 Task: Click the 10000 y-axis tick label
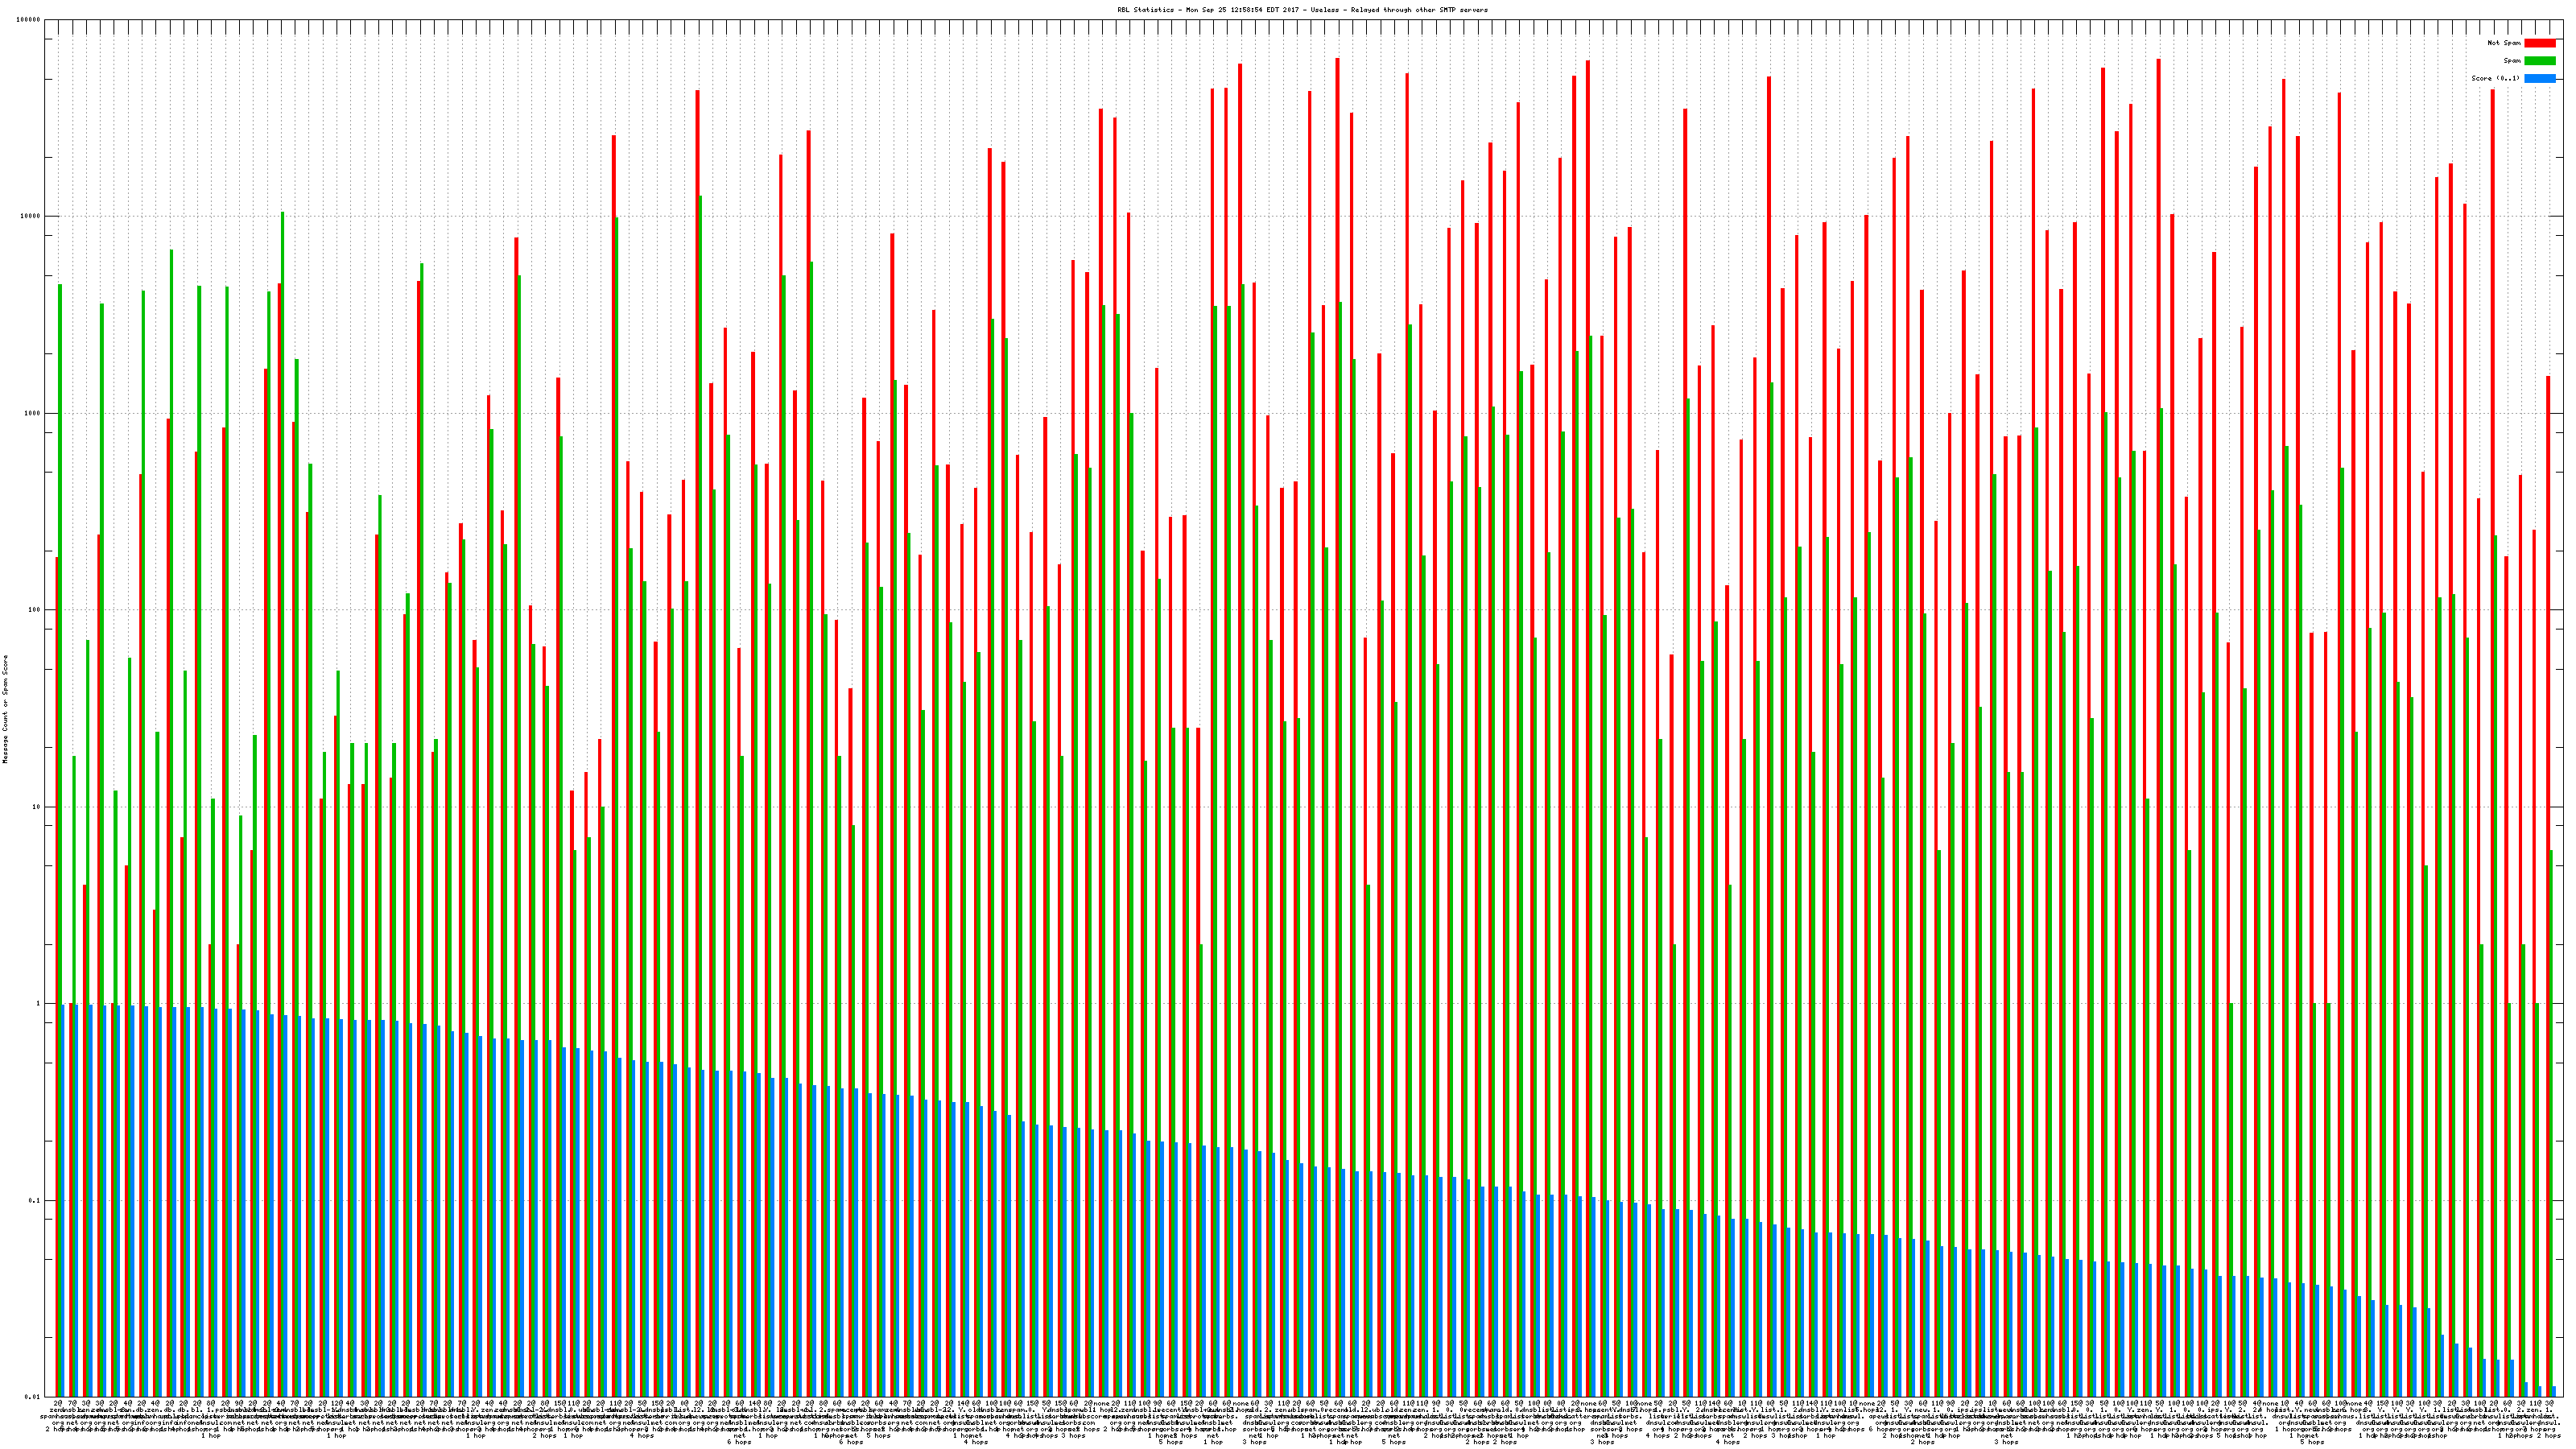[31, 217]
